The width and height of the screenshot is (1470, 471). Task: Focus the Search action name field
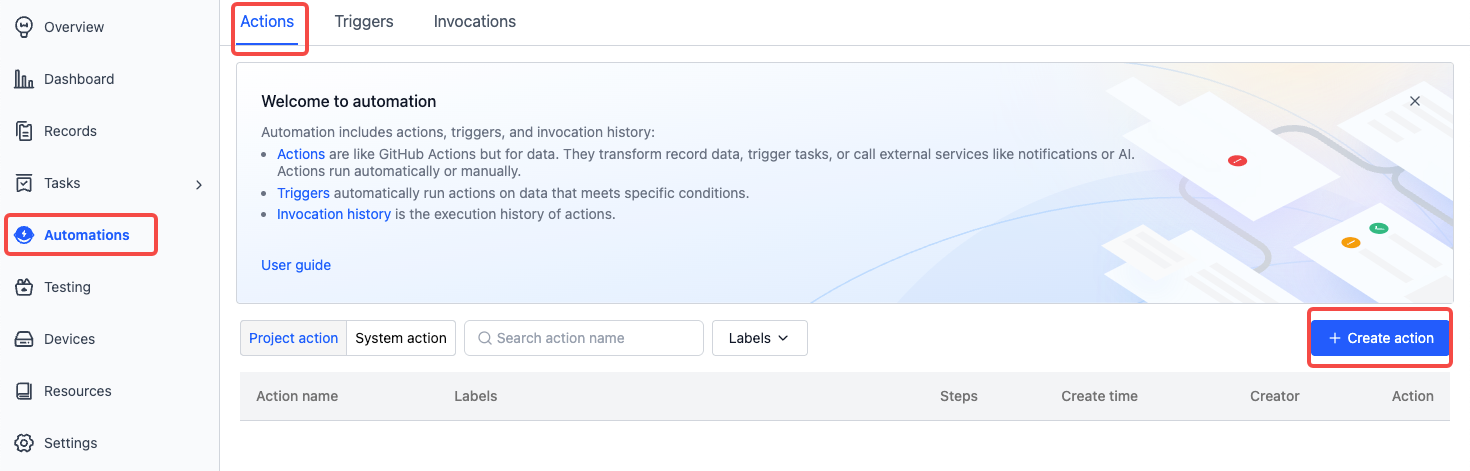tap(584, 338)
